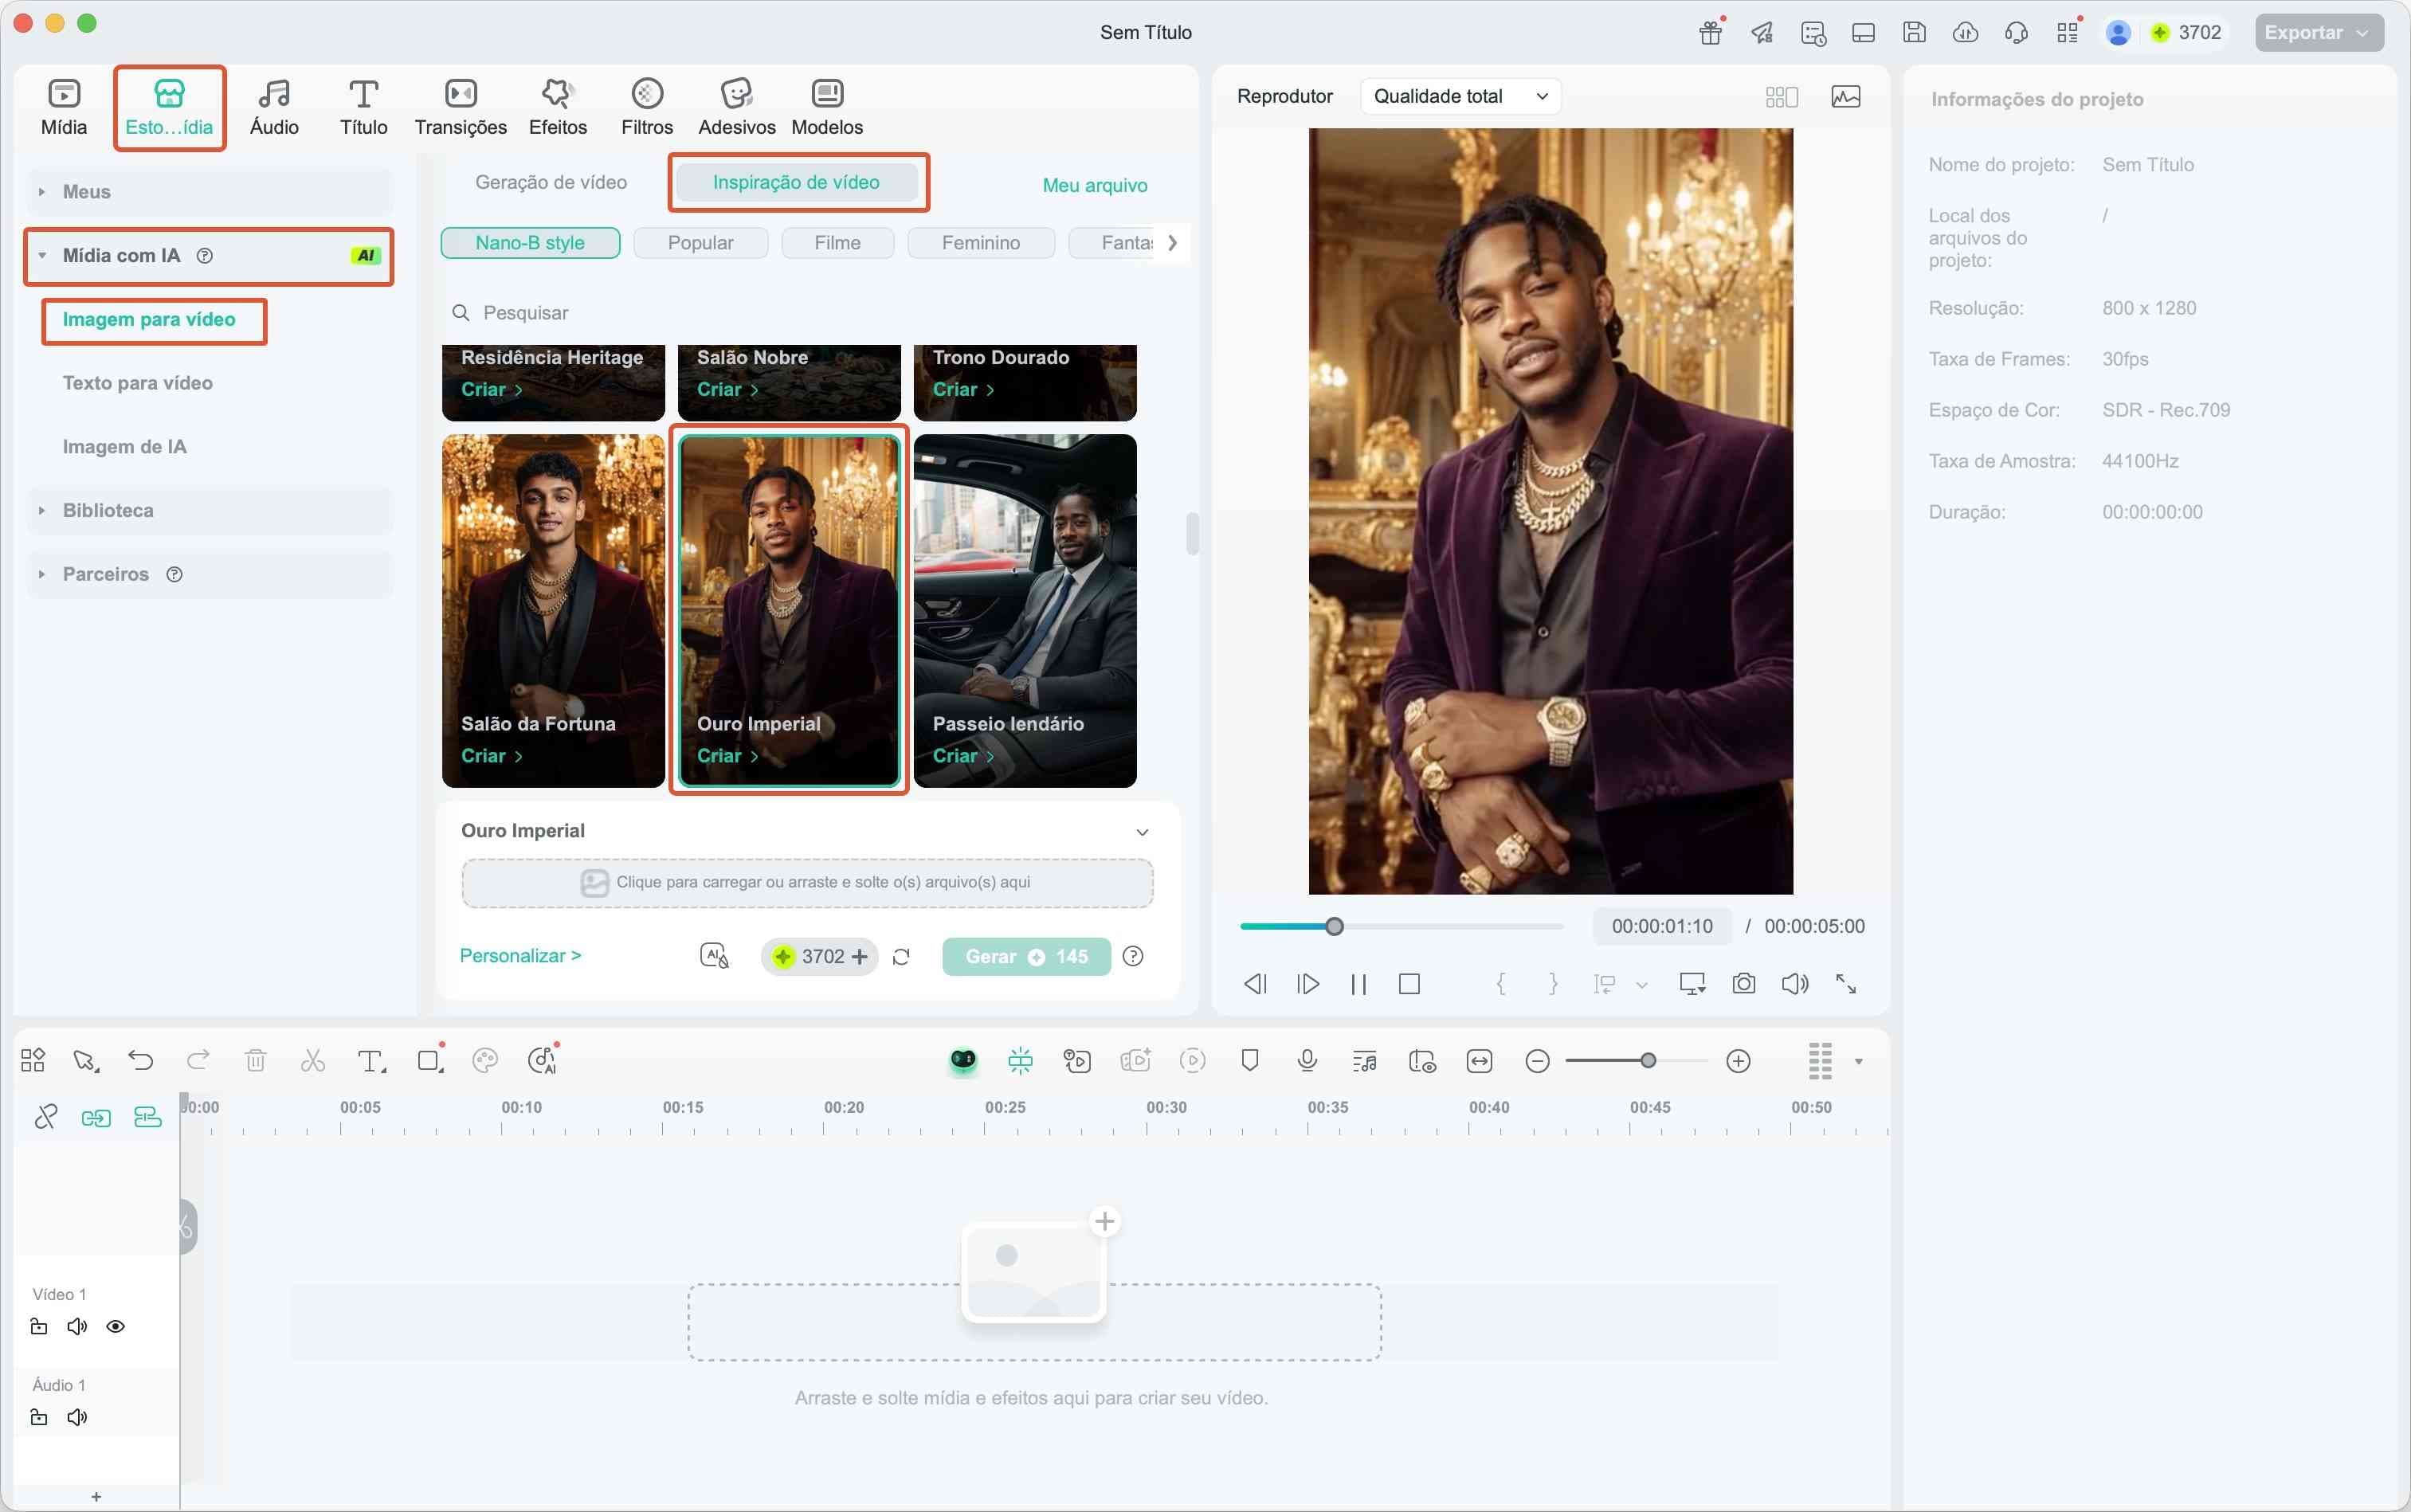Viewport: 2411px width, 1512px height.
Task: Take a snapshot in the player
Action: 1743,984
